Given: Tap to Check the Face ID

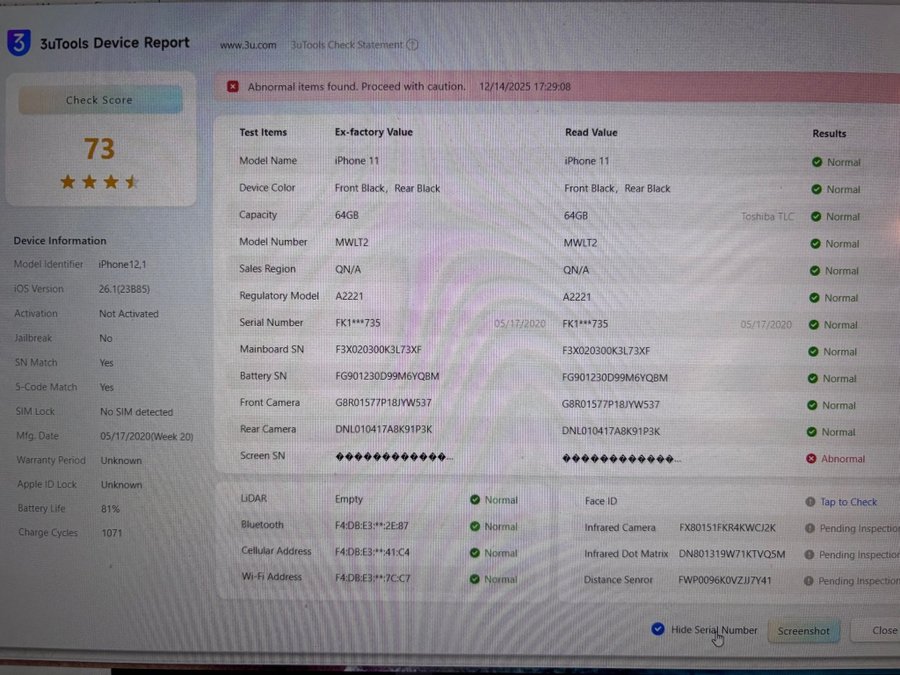Looking at the screenshot, I should [x=848, y=502].
